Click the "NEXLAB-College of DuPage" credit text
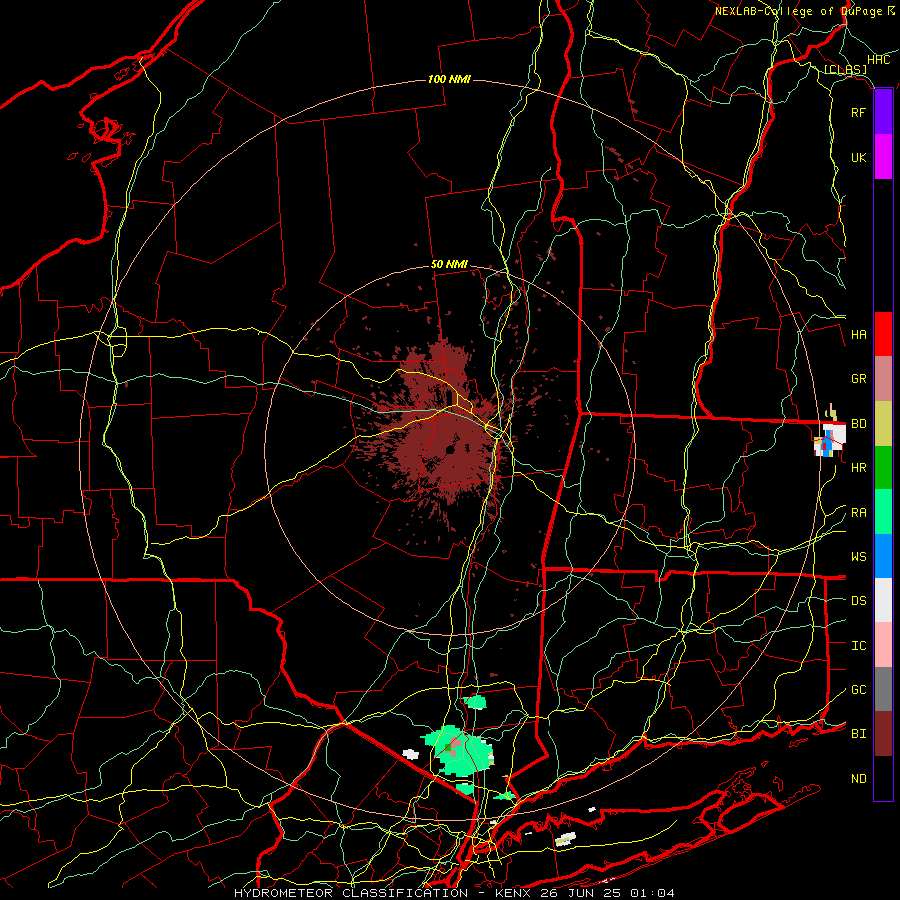This screenshot has width=900, height=900. pos(800,11)
